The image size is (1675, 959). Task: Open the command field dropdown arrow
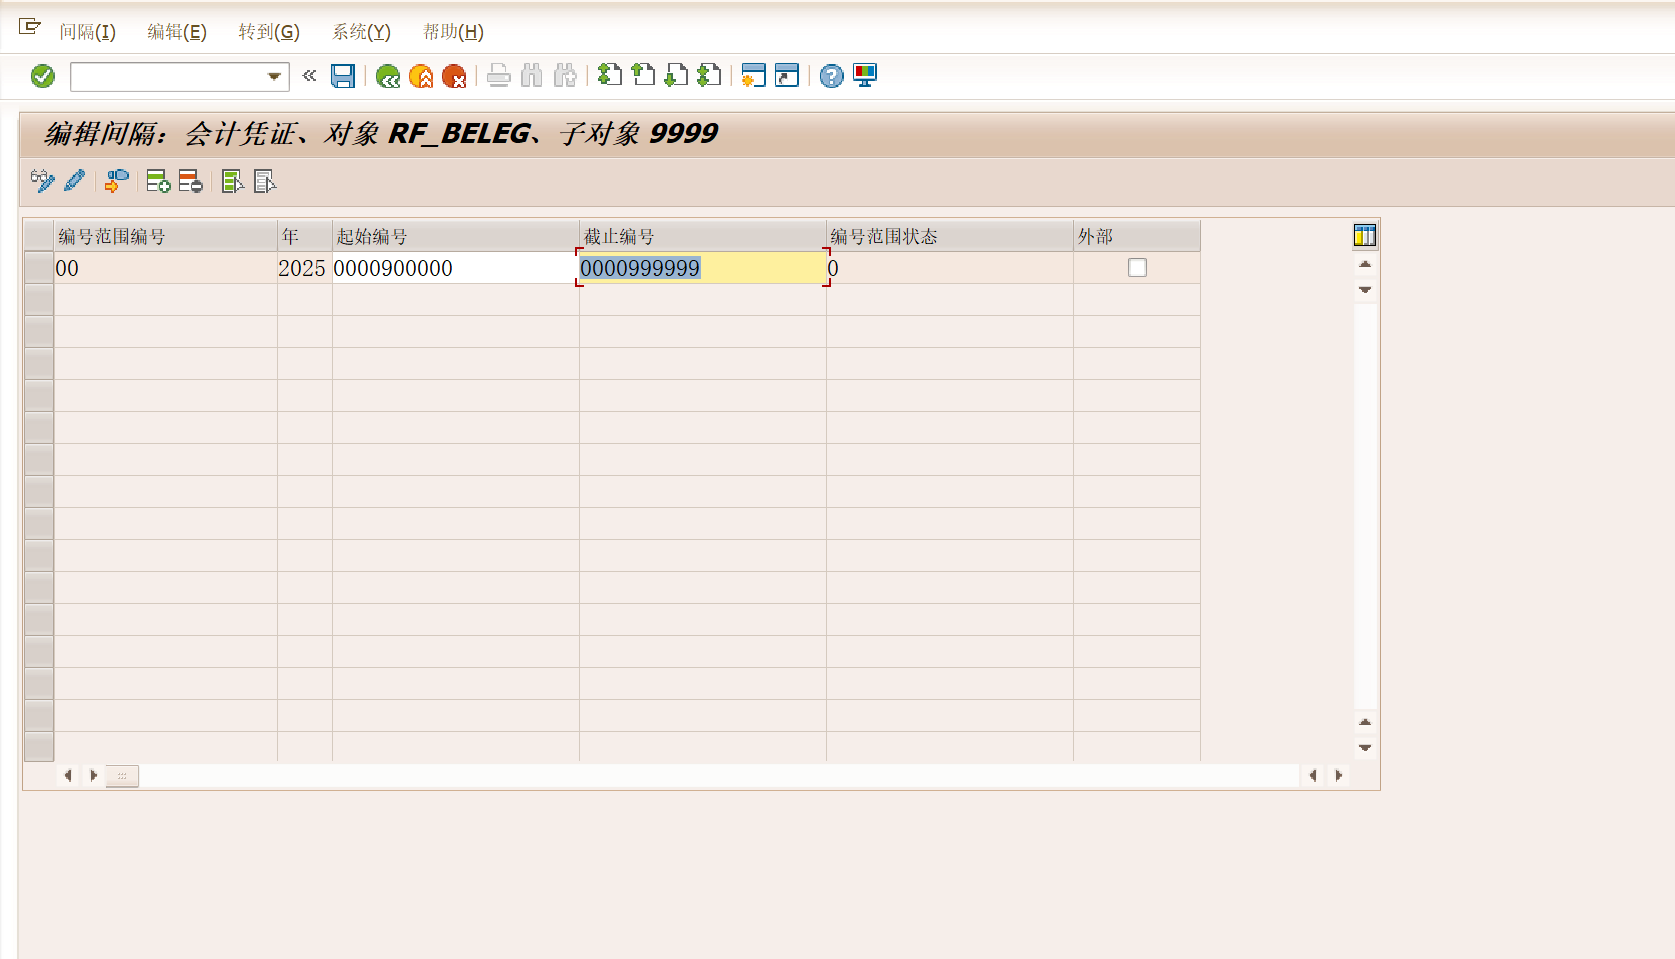(274, 77)
